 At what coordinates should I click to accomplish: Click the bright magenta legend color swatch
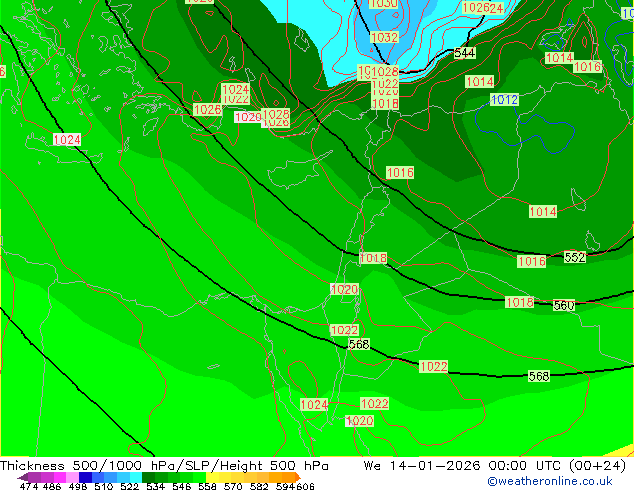coord(60,477)
